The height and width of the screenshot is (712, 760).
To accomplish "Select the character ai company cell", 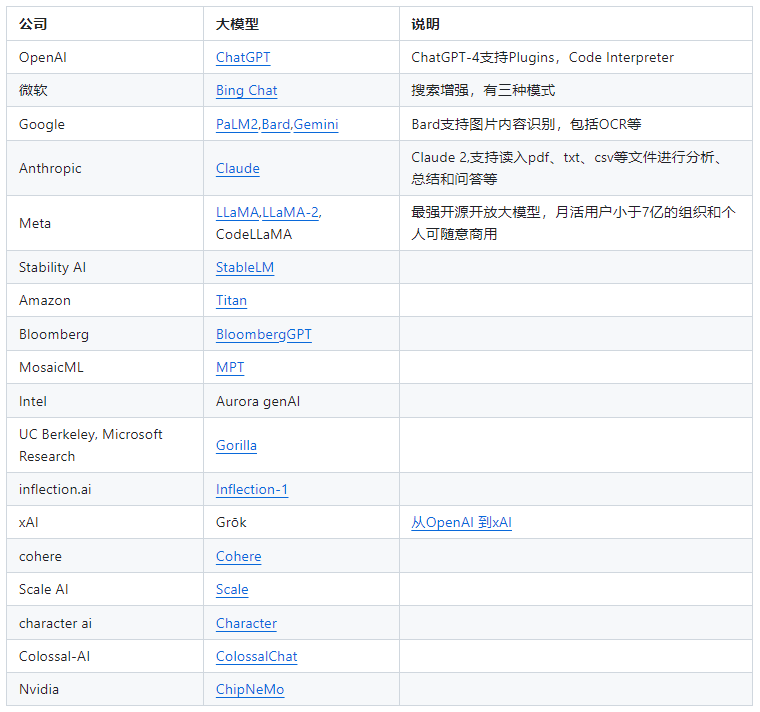I will (105, 623).
